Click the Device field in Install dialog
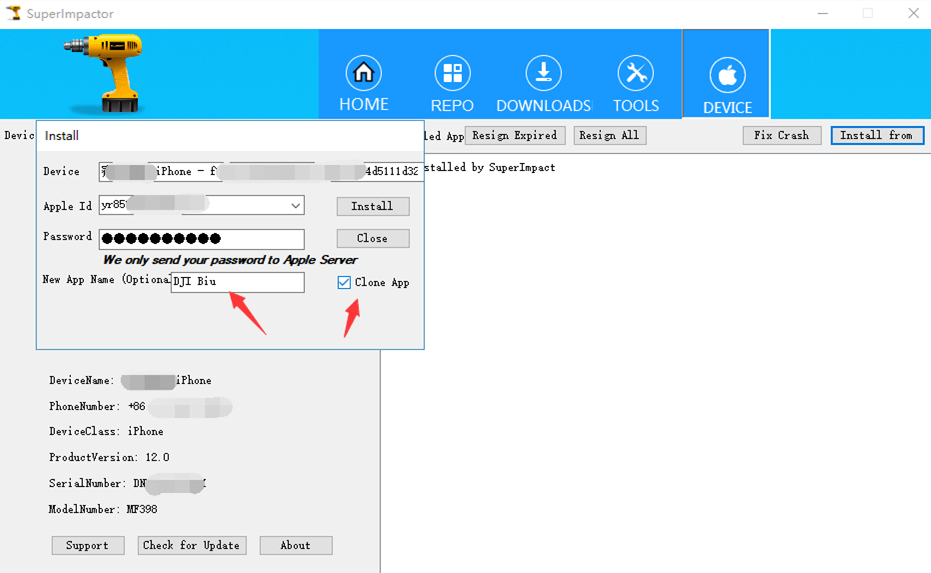This screenshot has height=573, width=931. tap(261, 172)
